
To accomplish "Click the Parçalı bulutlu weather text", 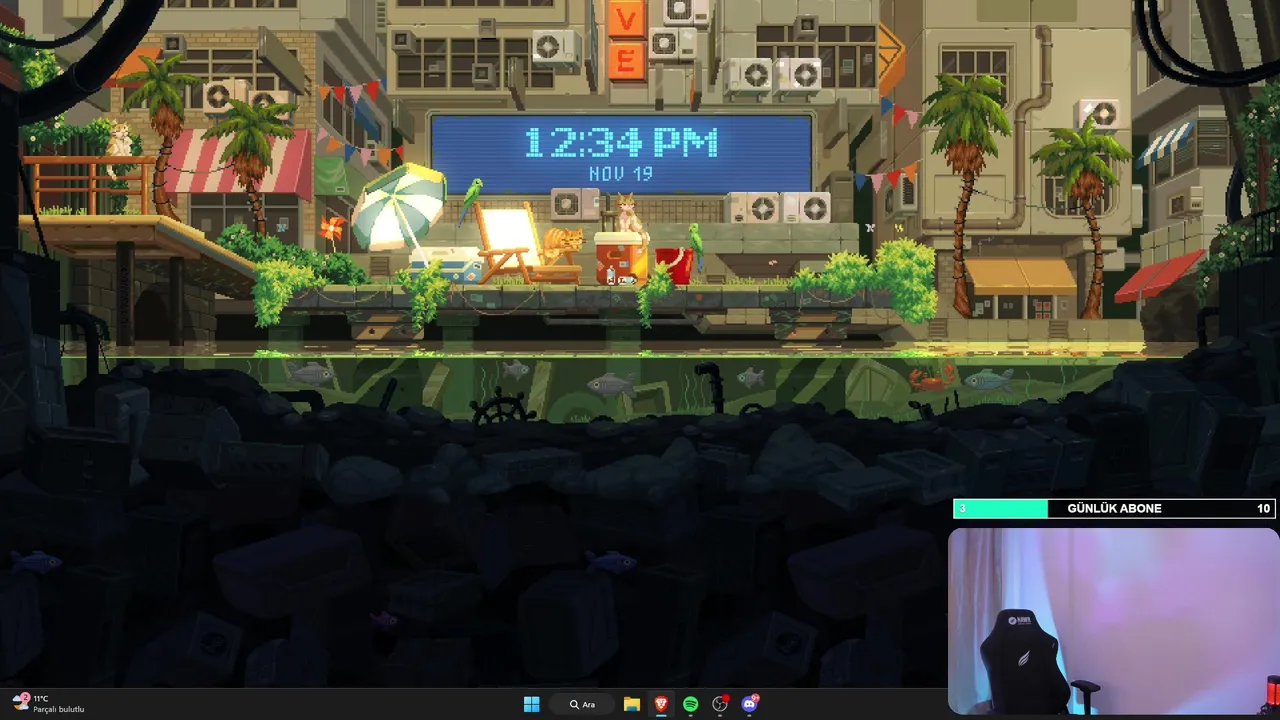I will click(x=58, y=709).
